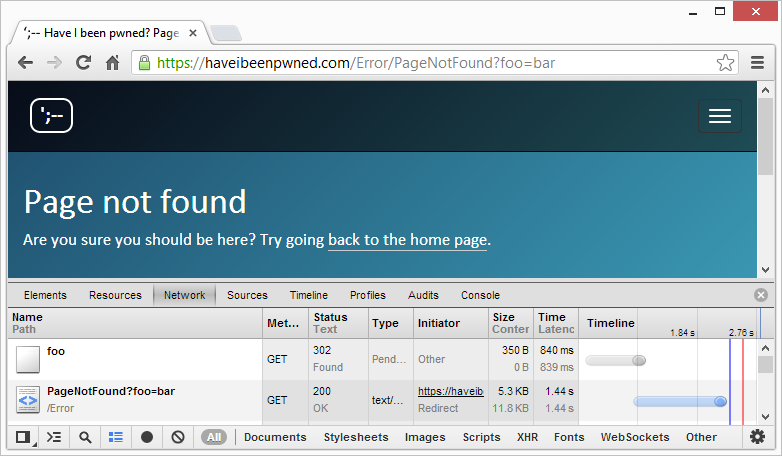Open DevTools settings gear icon
Screen dimensions: 782x456
758,437
